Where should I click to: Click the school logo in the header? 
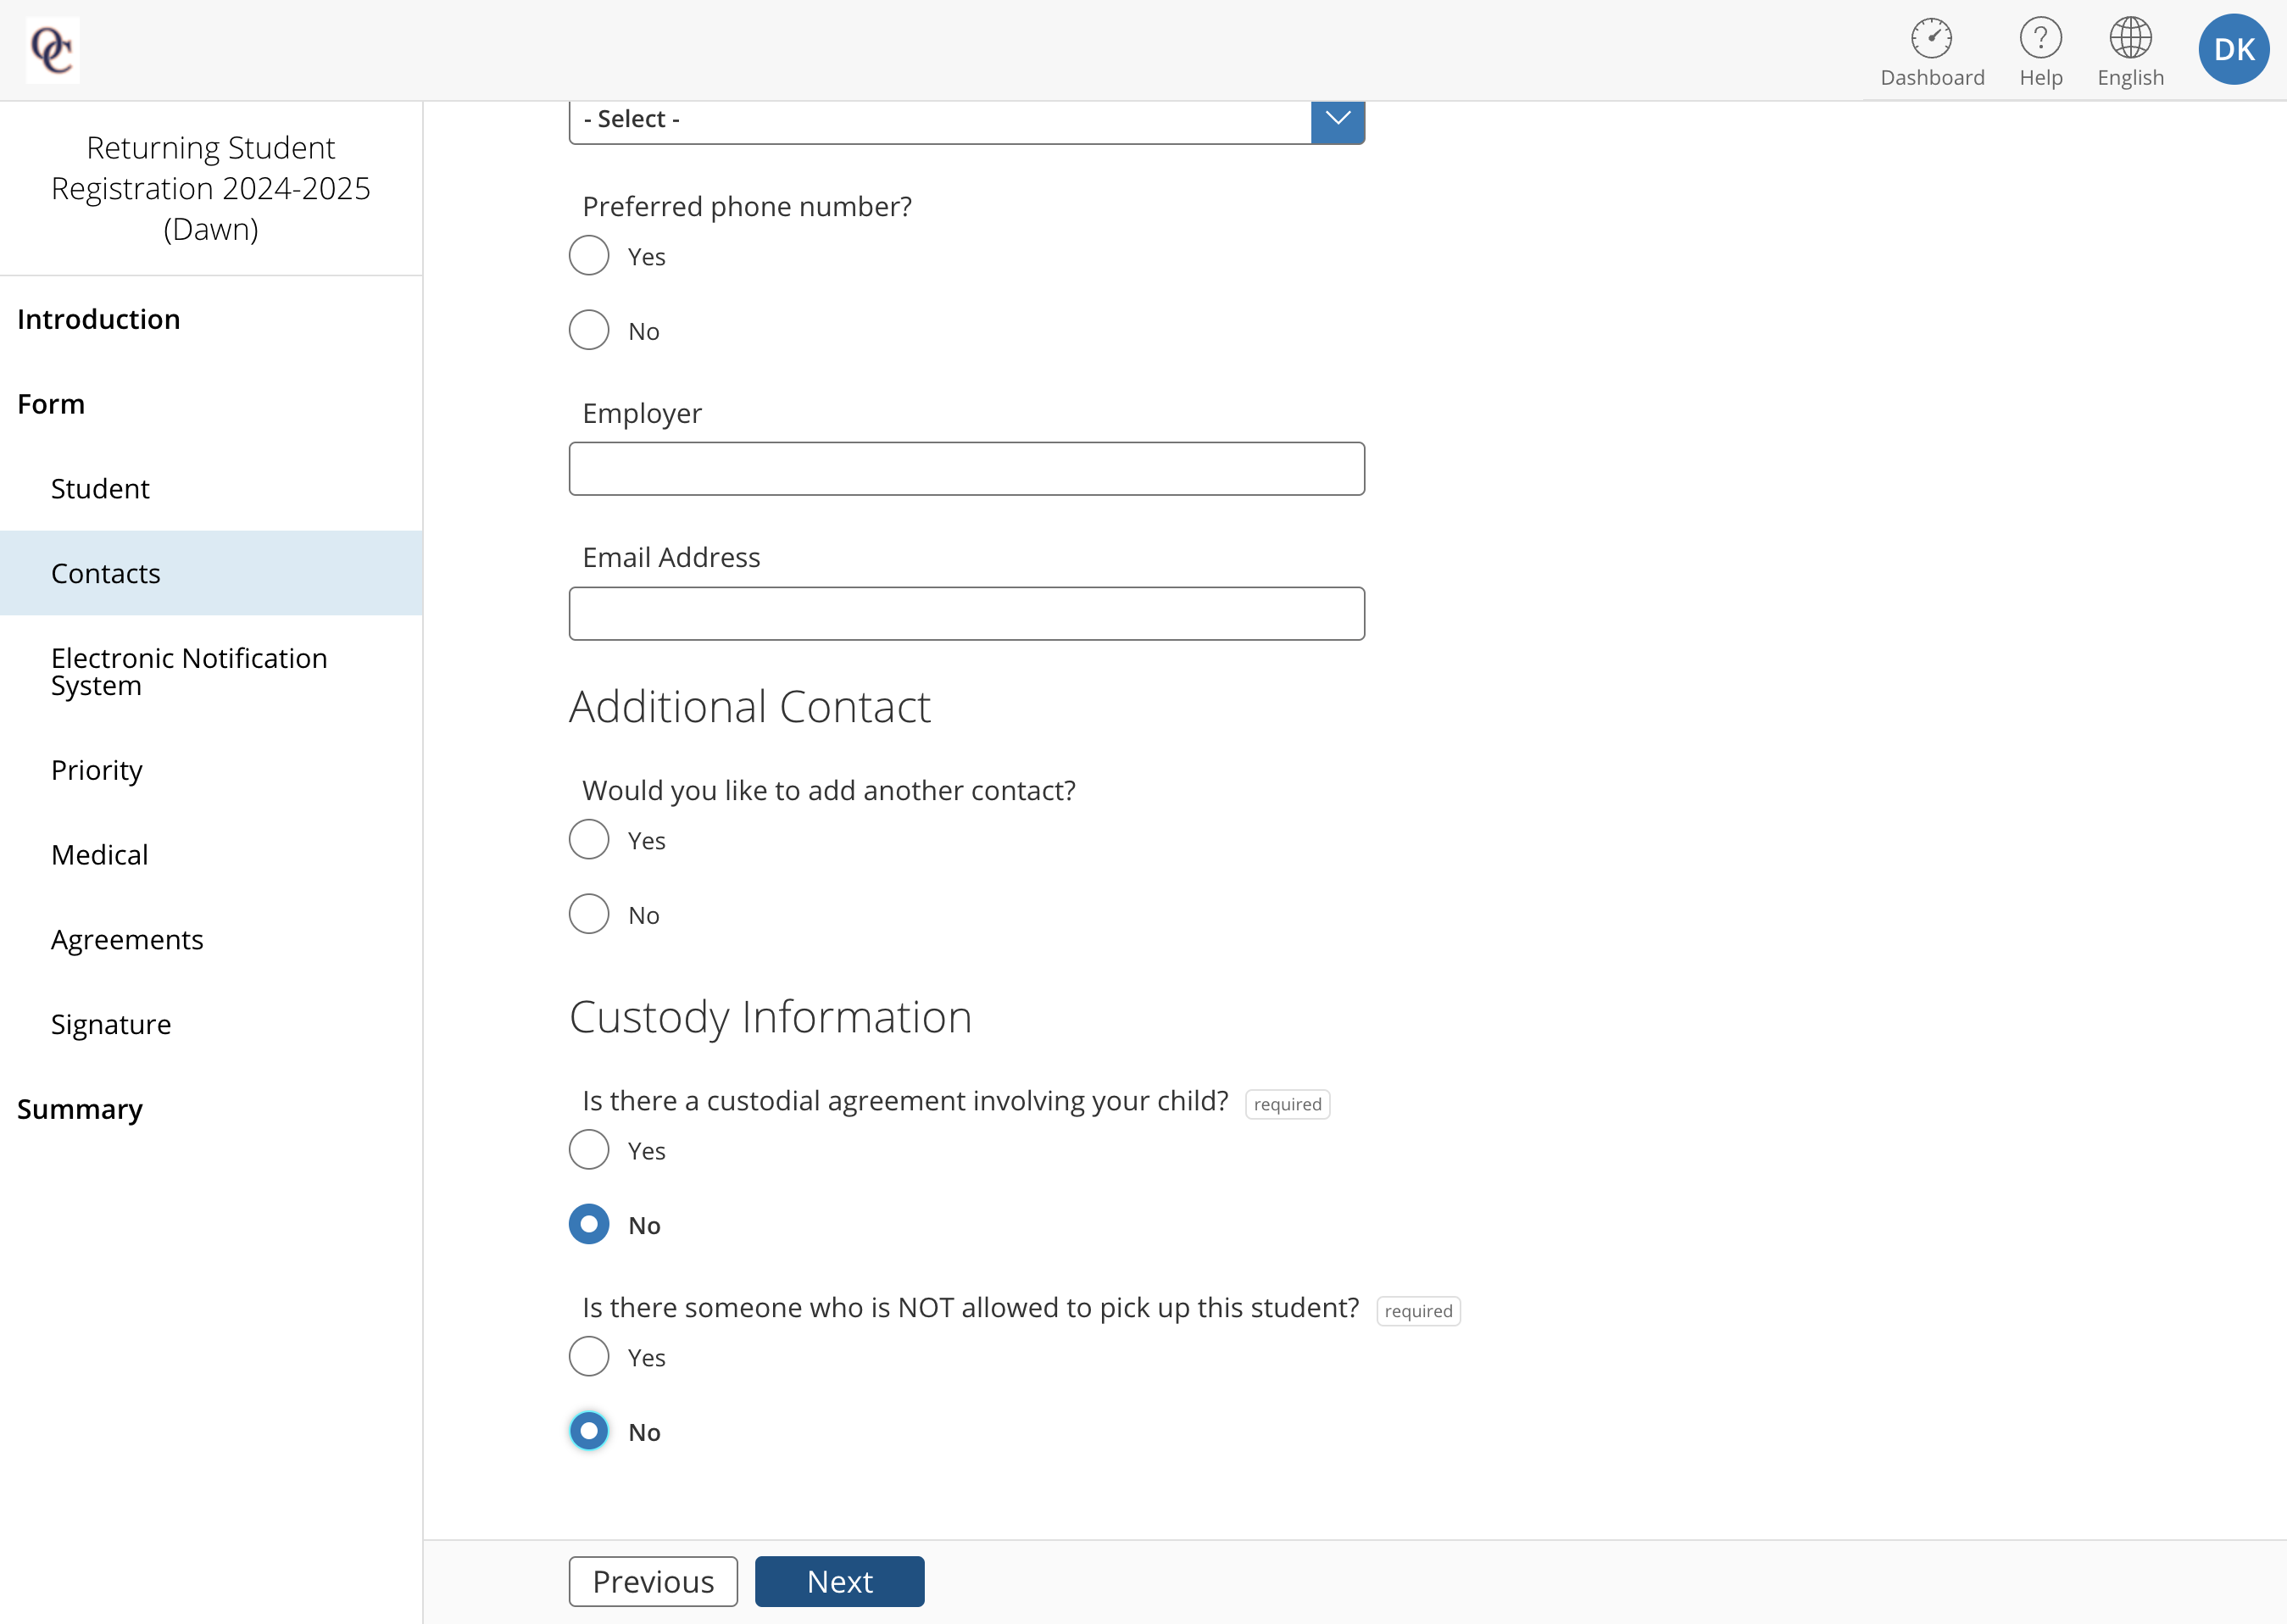tap(52, 49)
